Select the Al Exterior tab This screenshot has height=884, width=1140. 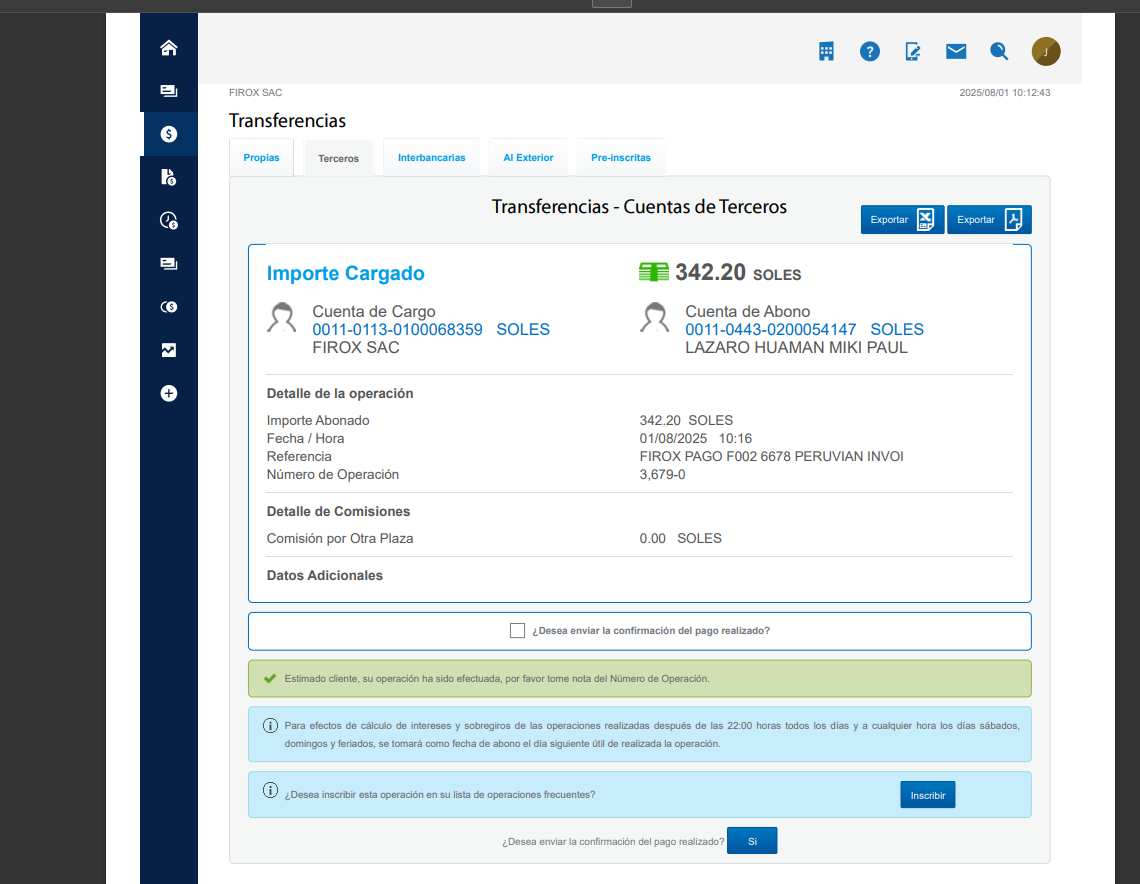(528, 158)
